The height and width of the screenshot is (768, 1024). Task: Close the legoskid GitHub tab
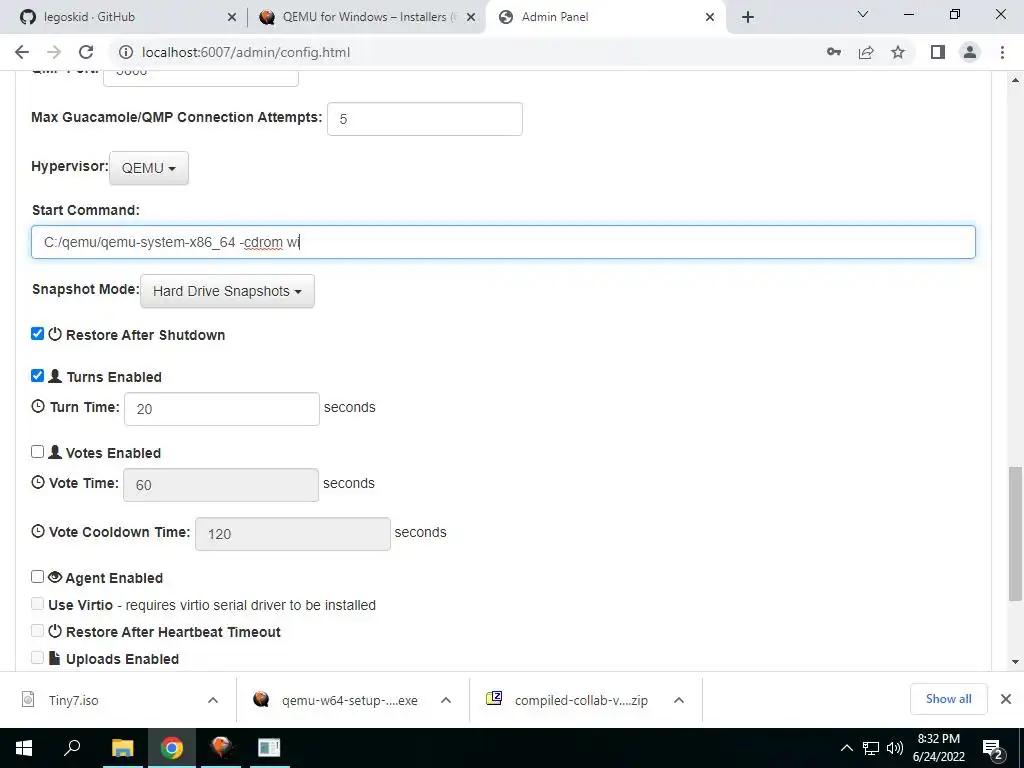(232, 17)
